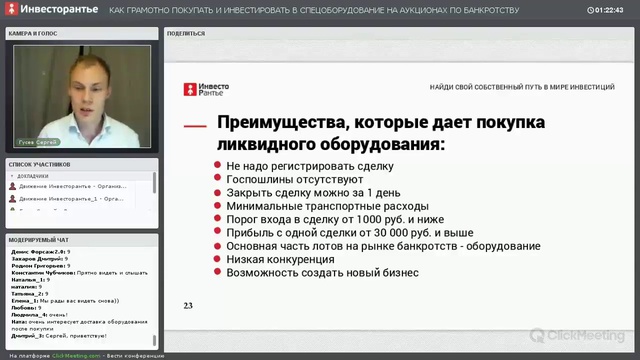Click bullet Основная часть лотов на рынке банкротств
Viewport: 640px width, 360px height.
(383, 246)
